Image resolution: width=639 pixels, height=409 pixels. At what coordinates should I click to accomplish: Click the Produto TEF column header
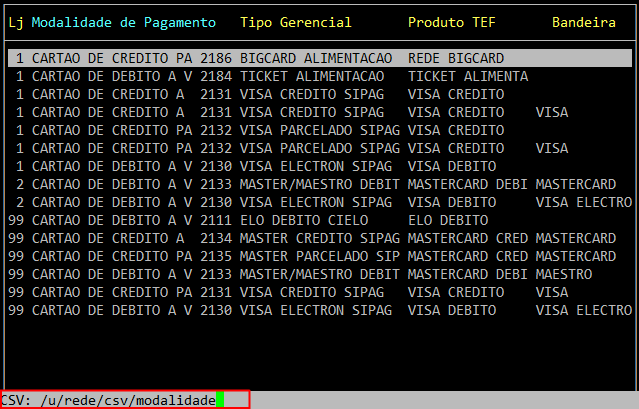point(451,22)
